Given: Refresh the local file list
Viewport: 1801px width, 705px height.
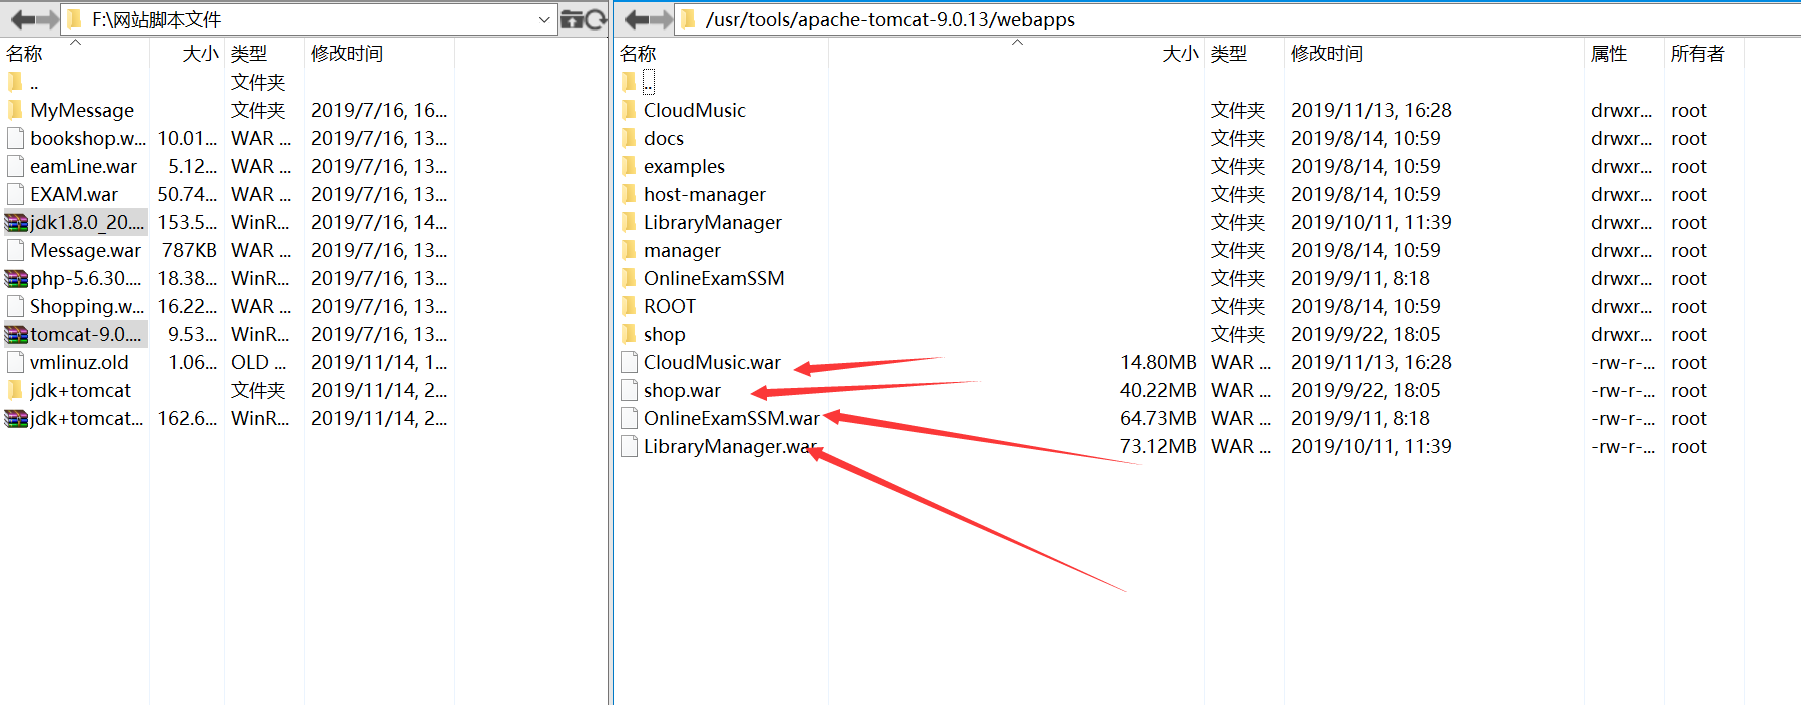Looking at the screenshot, I should (596, 19).
